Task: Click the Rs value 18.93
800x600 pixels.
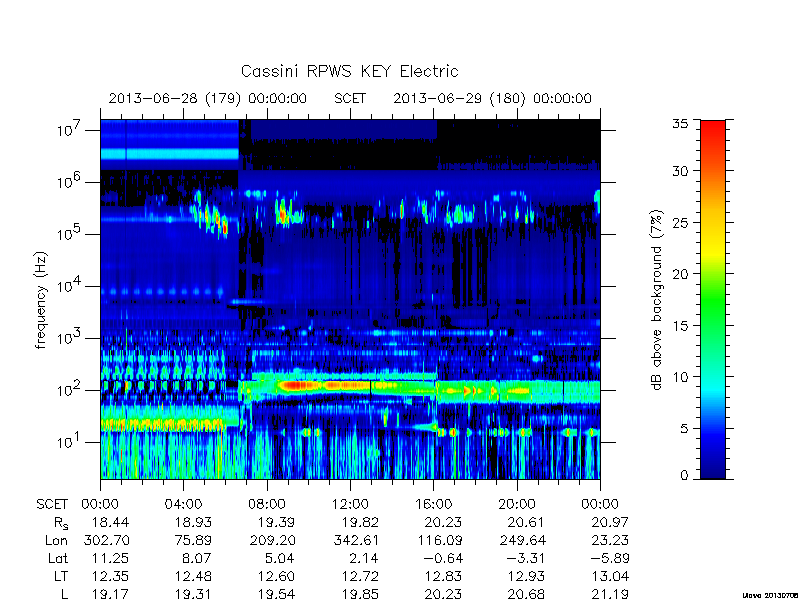Action: tap(192, 522)
